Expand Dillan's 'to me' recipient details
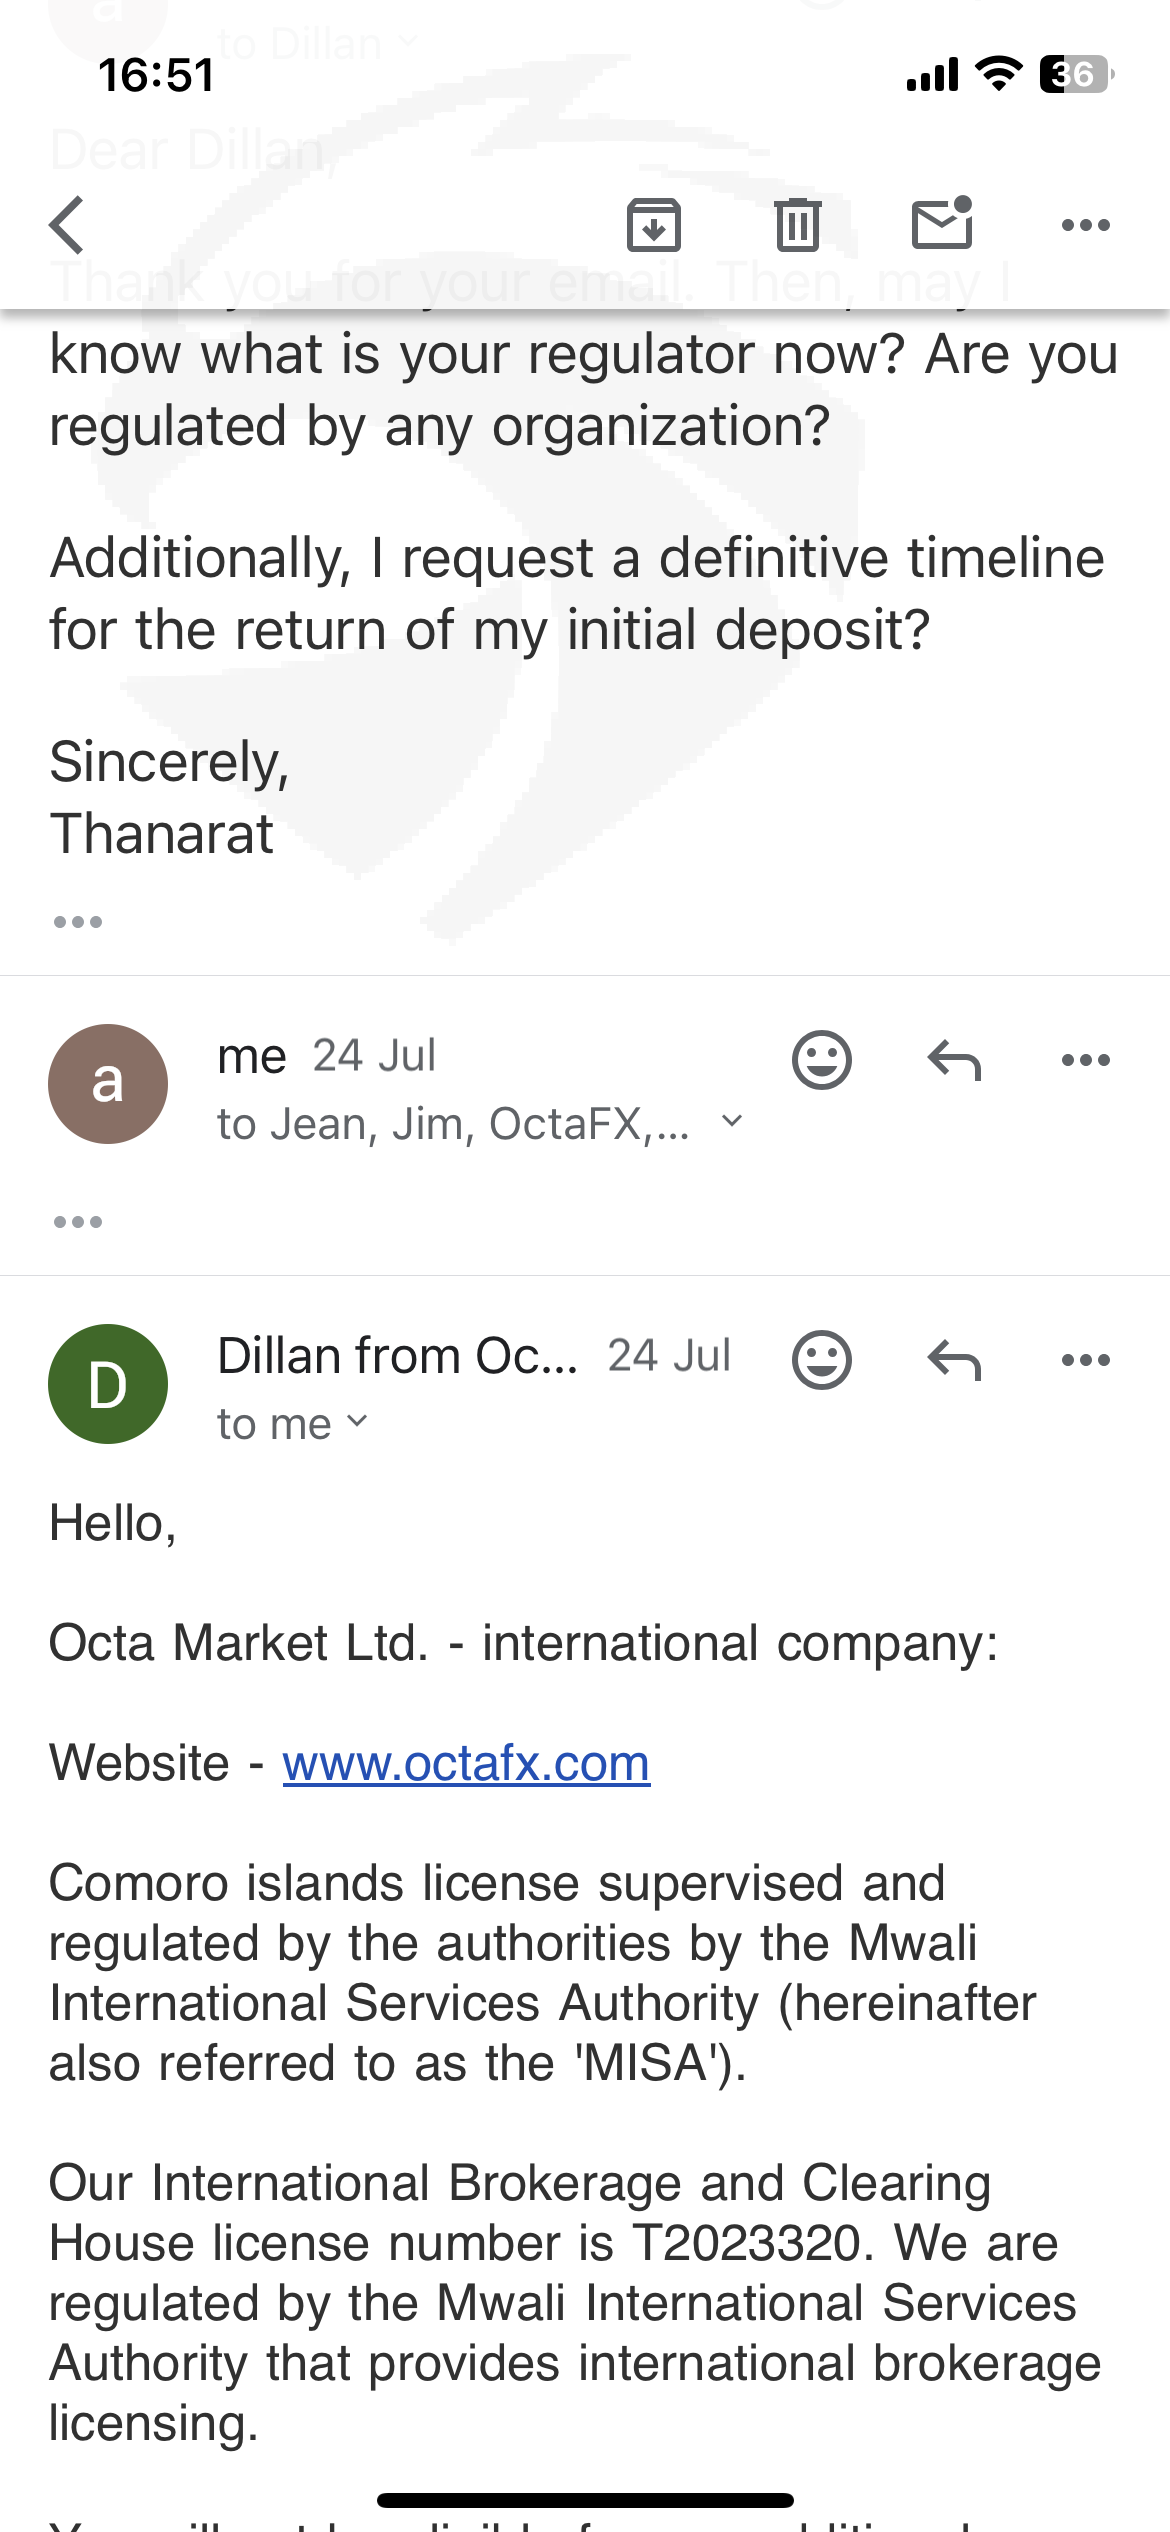The height and width of the screenshot is (2532, 1170). [358, 1422]
